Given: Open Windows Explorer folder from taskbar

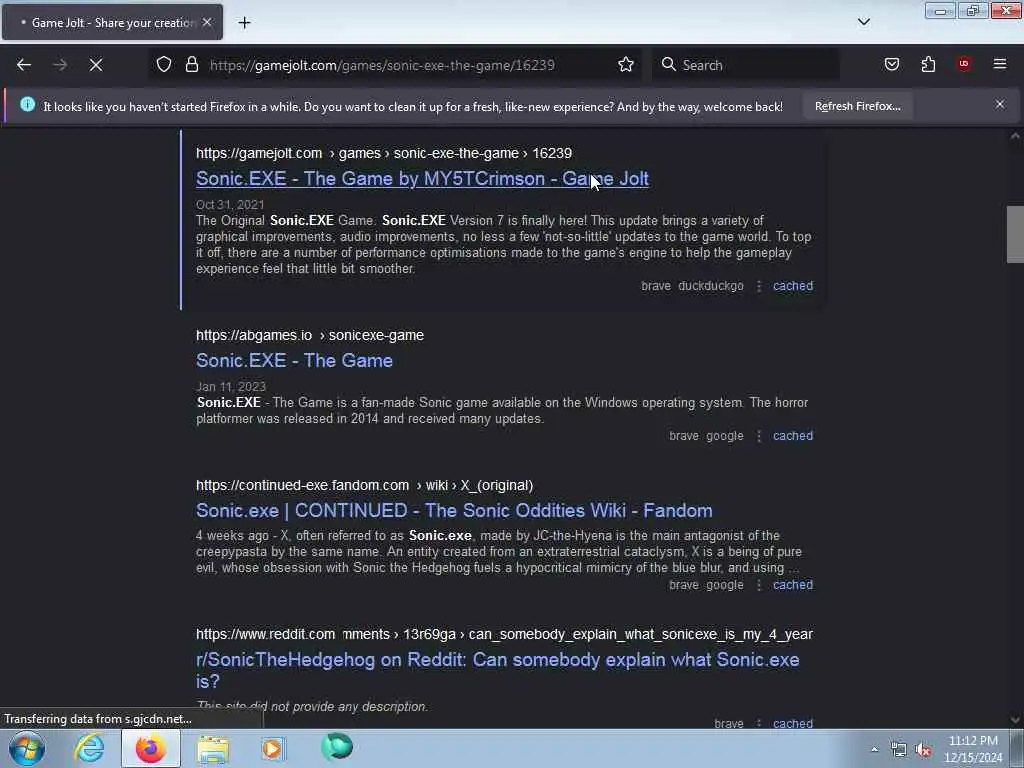Looking at the screenshot, I should pyautogui.click(x=213, y=748).
